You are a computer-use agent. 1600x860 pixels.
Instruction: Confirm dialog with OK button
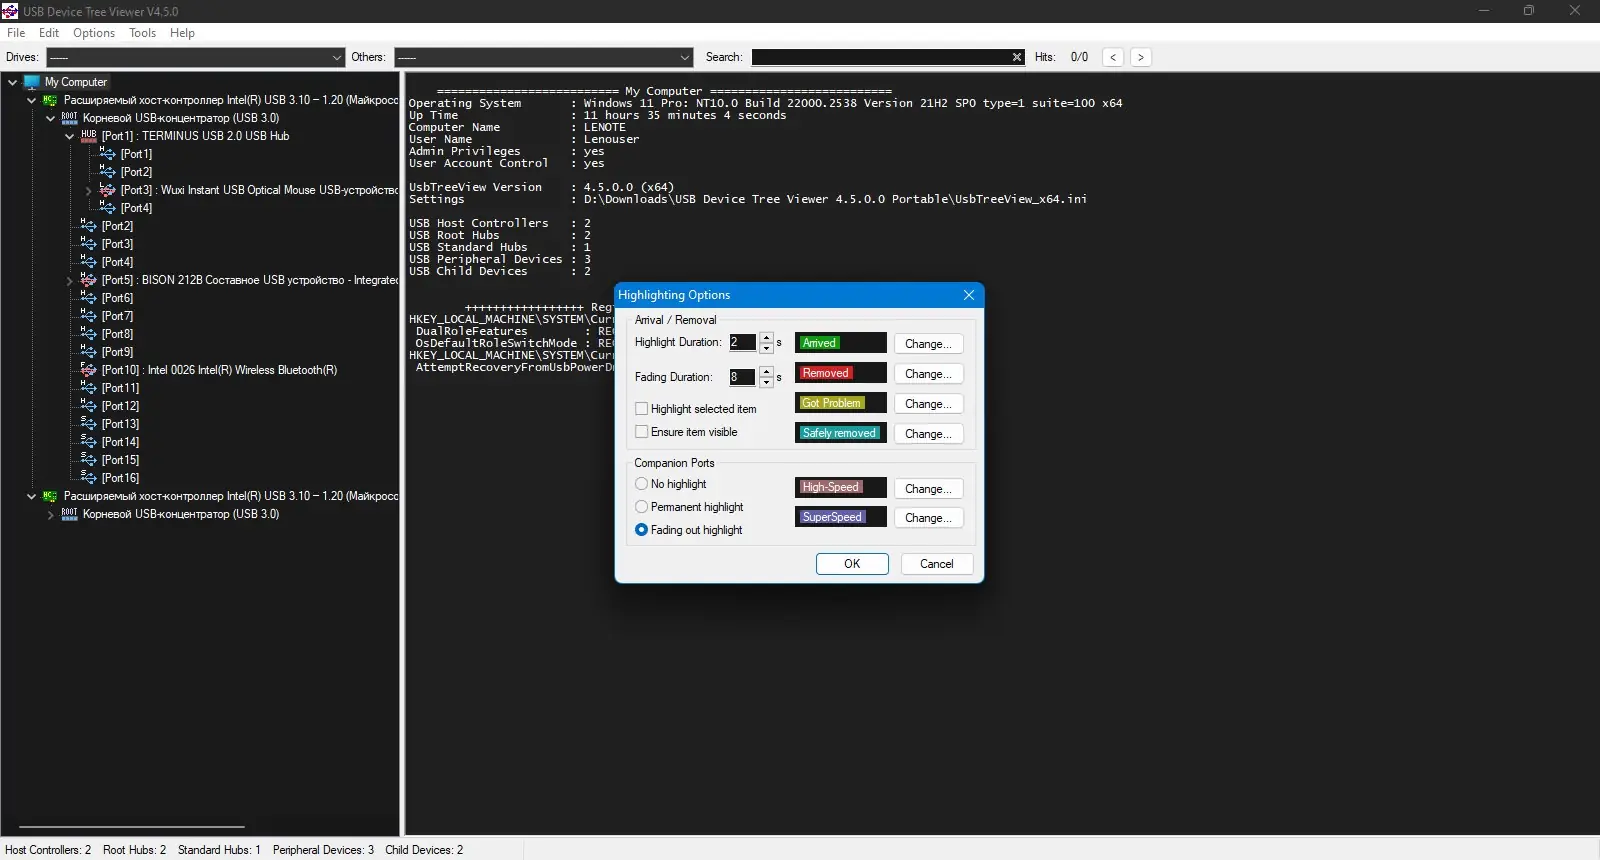[x=852, y=564]
